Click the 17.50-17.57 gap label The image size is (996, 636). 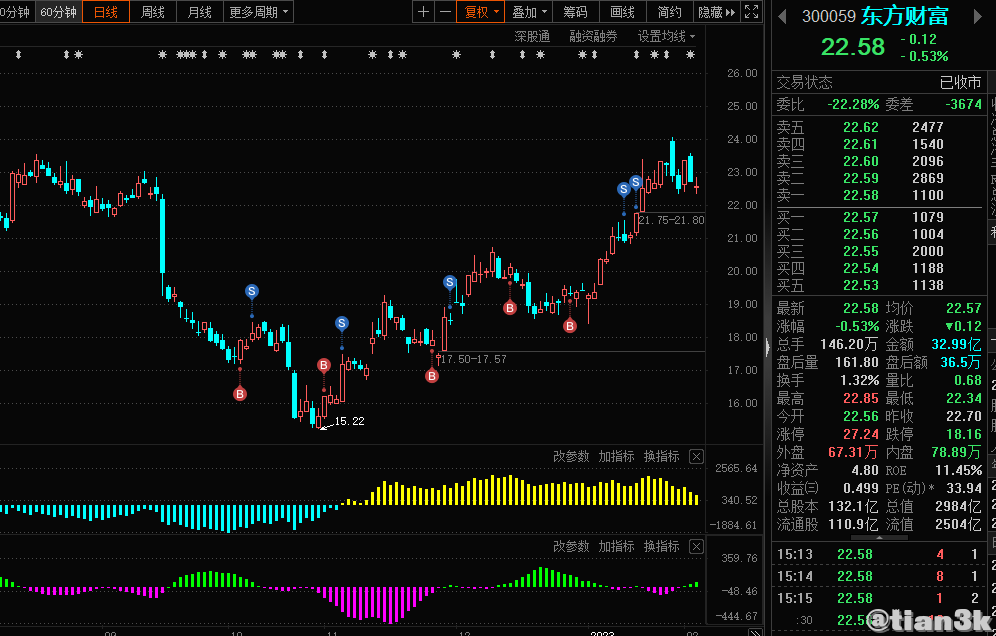tap(473, 359)
